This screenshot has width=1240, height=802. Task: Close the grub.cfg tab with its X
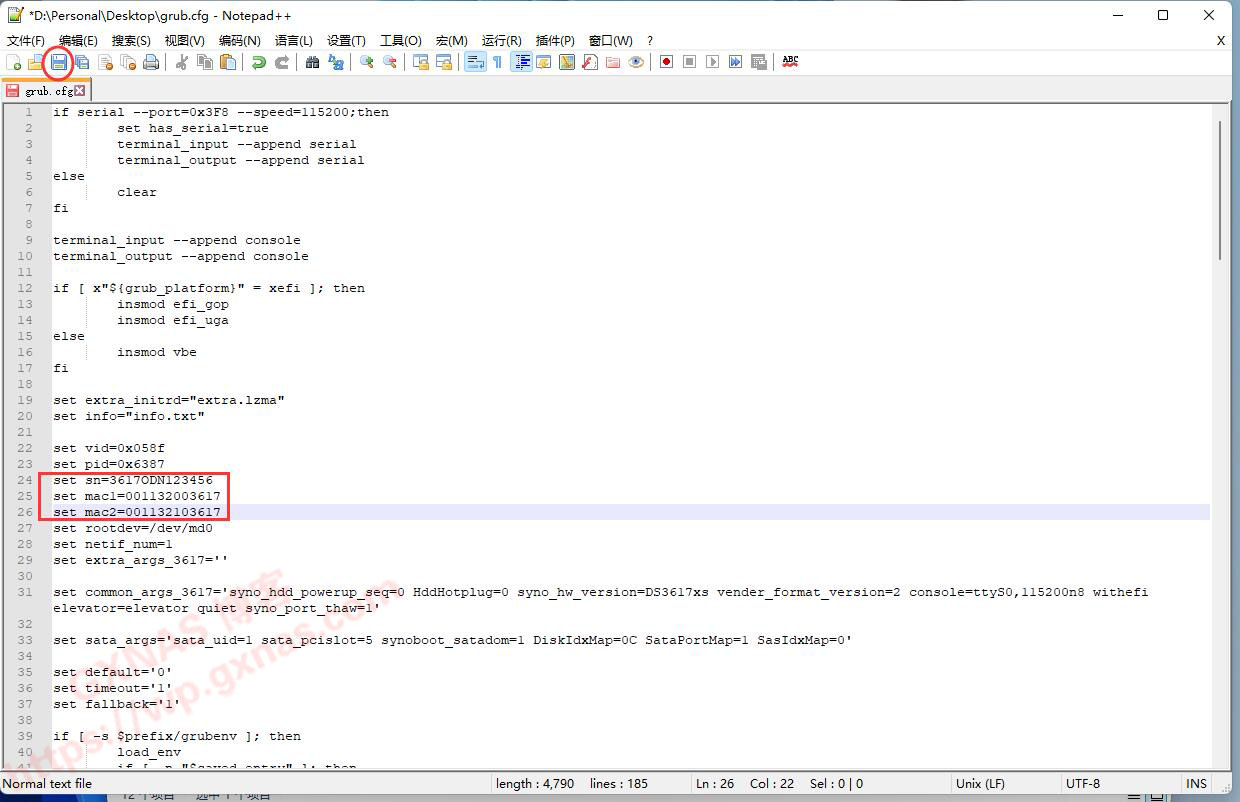[80, 91]
